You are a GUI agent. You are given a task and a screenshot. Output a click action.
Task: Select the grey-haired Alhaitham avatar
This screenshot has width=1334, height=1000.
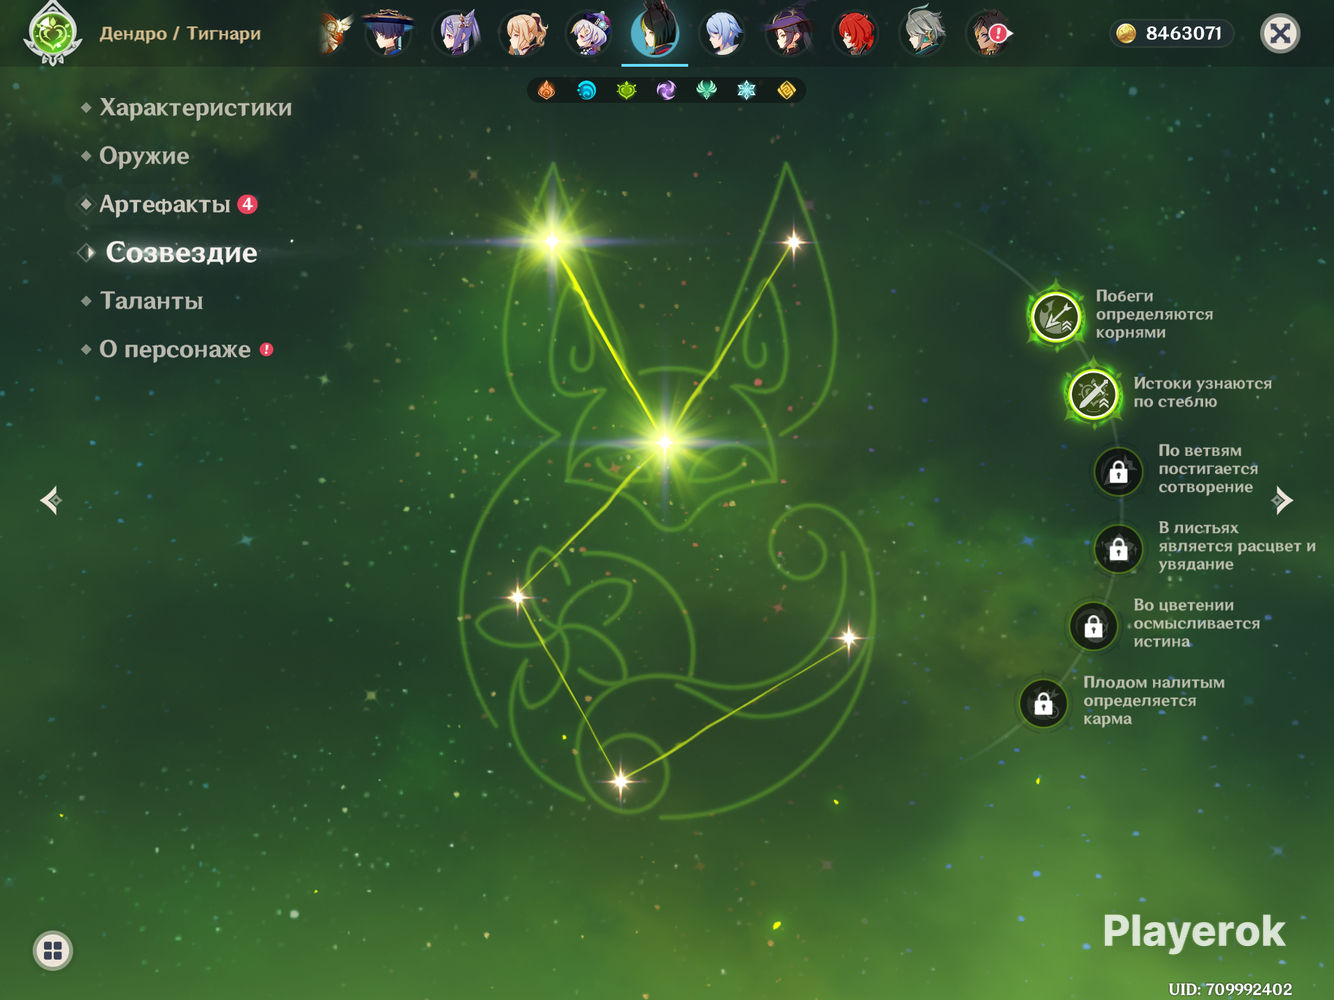pos(922,33)
